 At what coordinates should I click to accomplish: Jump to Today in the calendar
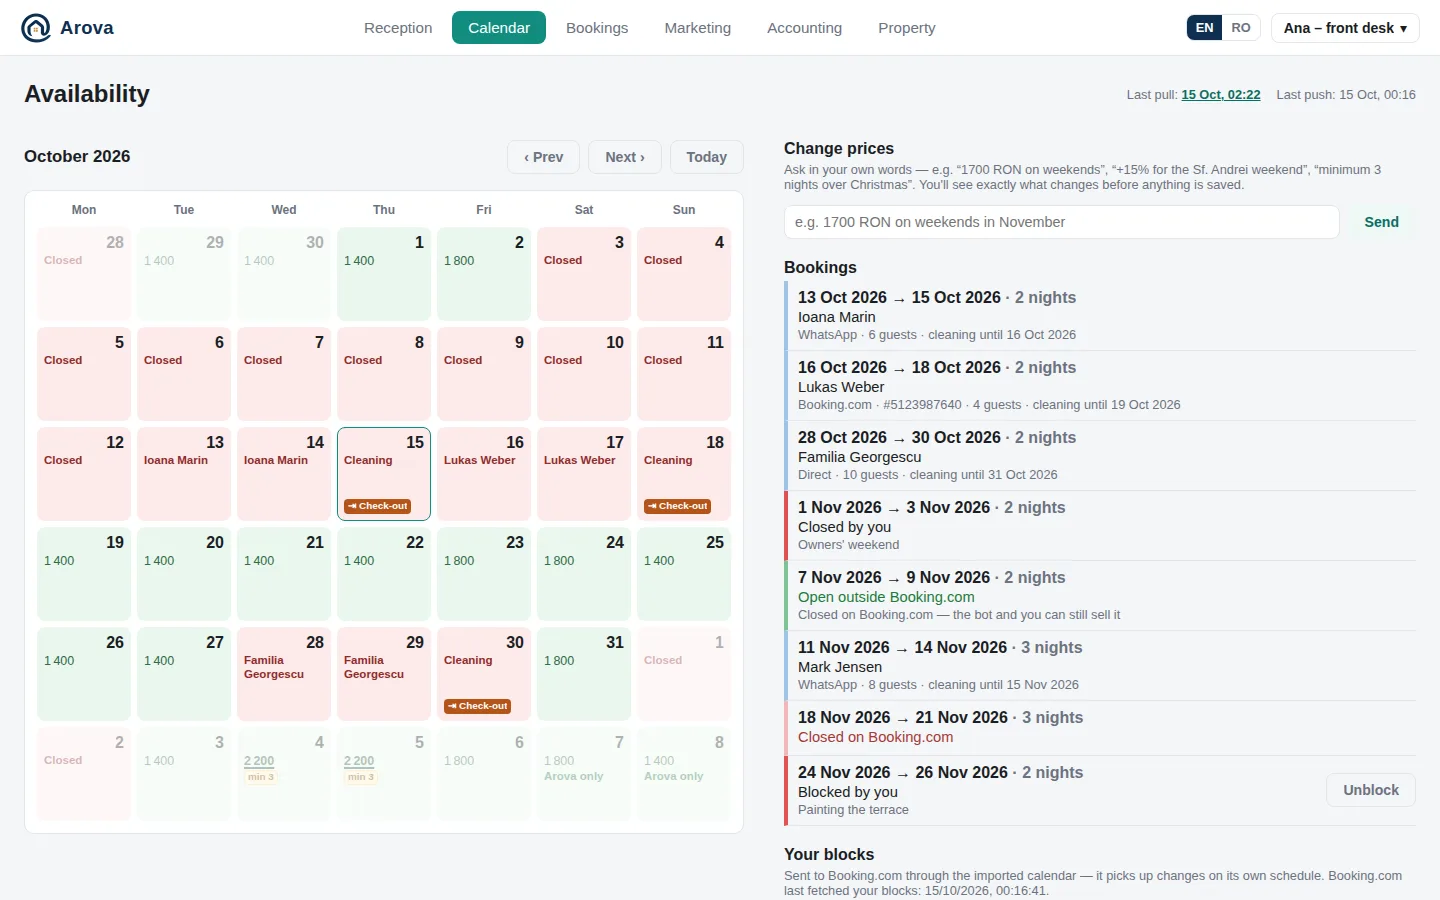[x=706, y=157]
